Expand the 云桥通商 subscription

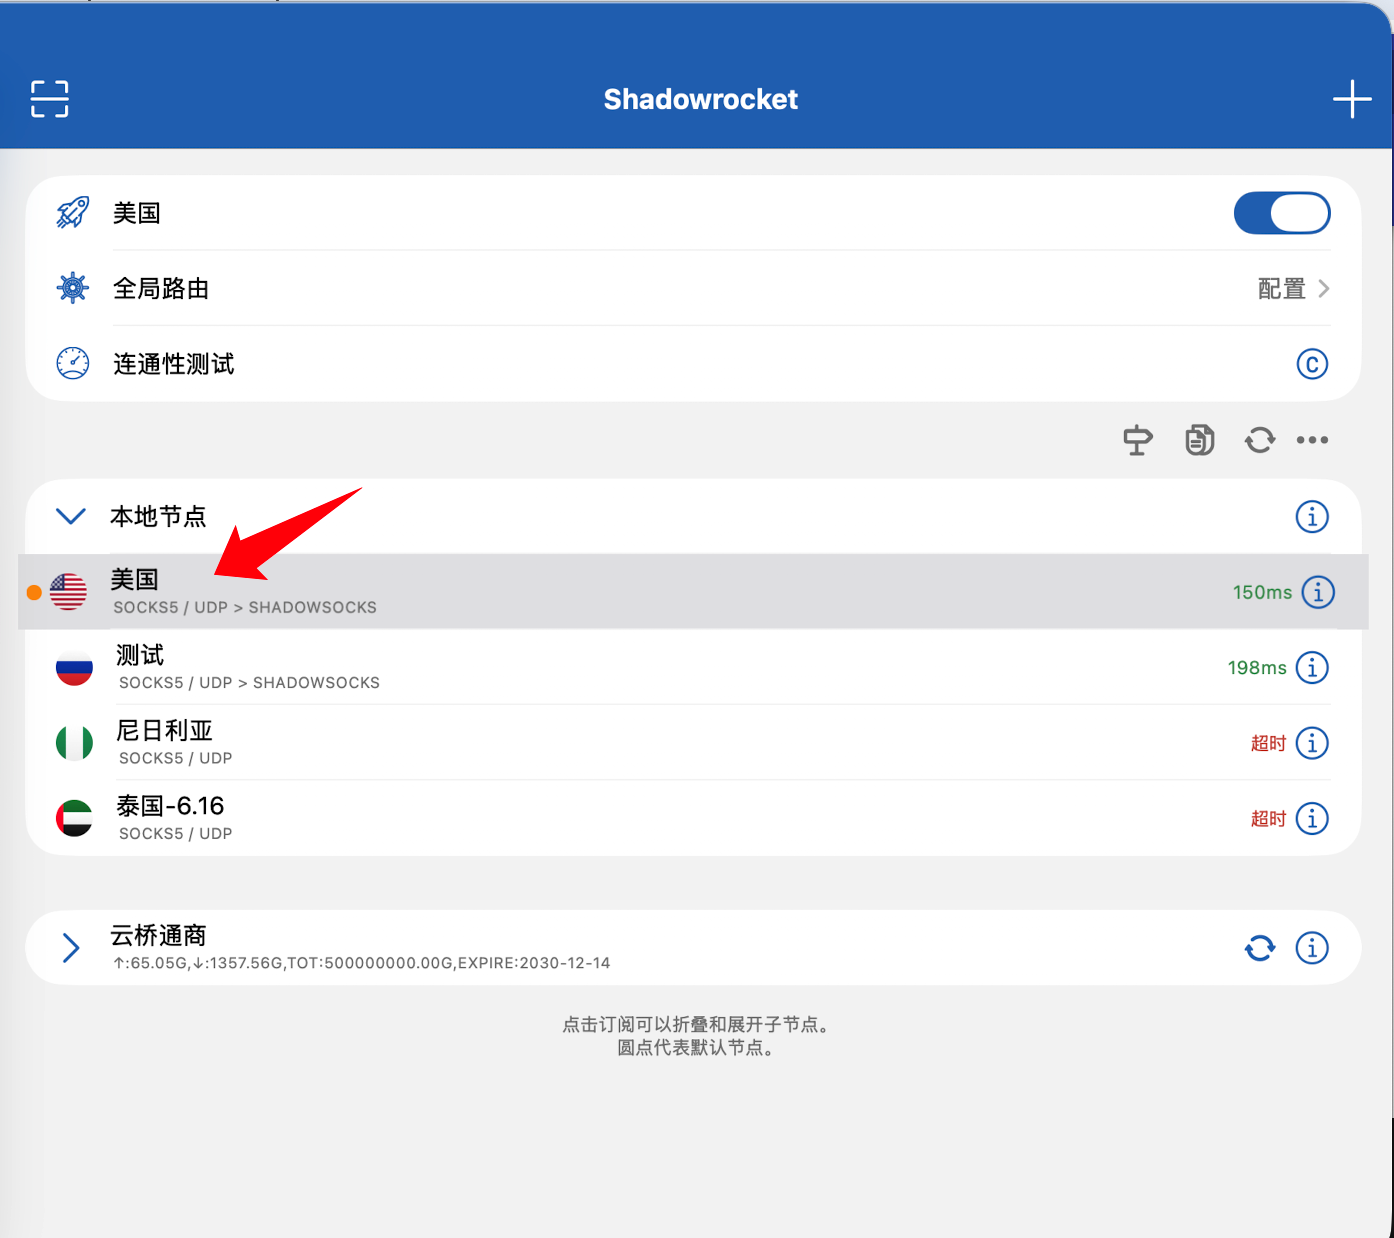pos(71,947)
